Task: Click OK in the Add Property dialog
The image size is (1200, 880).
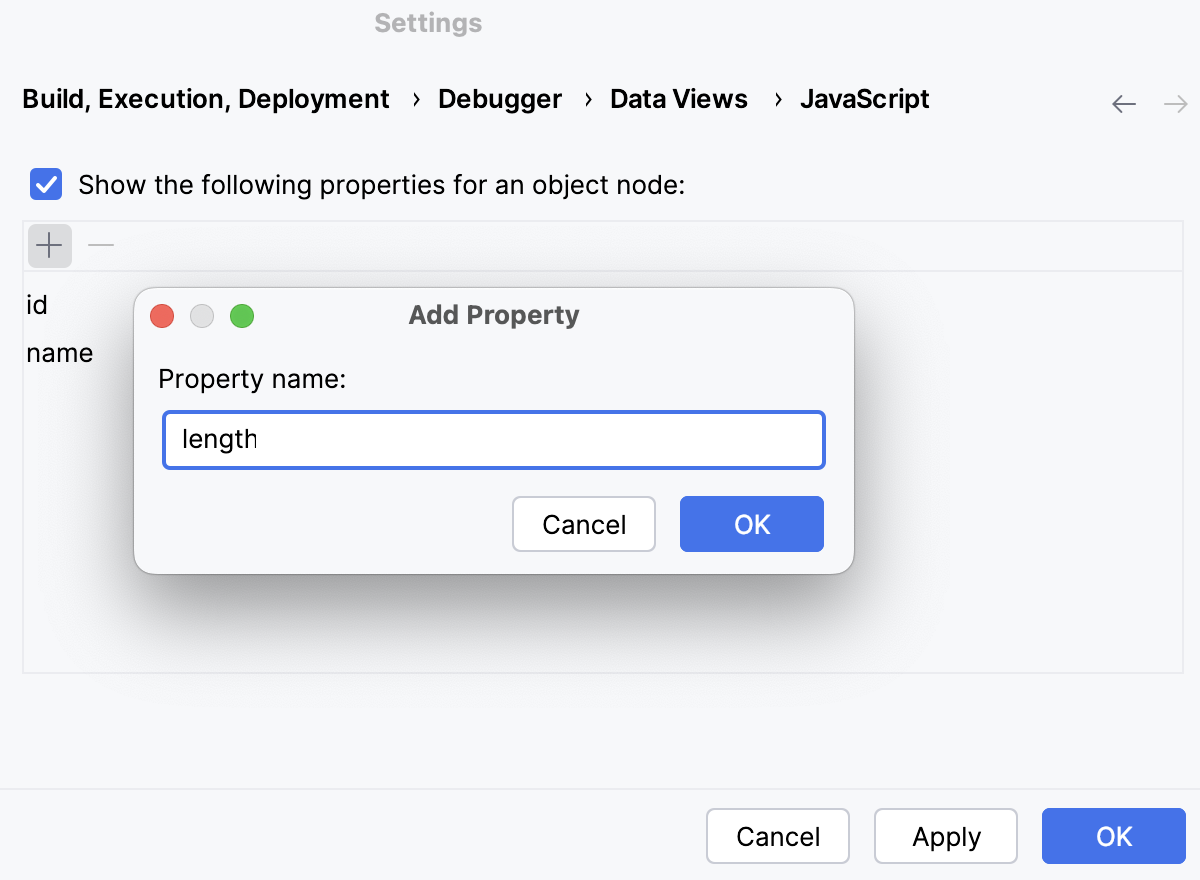Action: coord(751,523)
